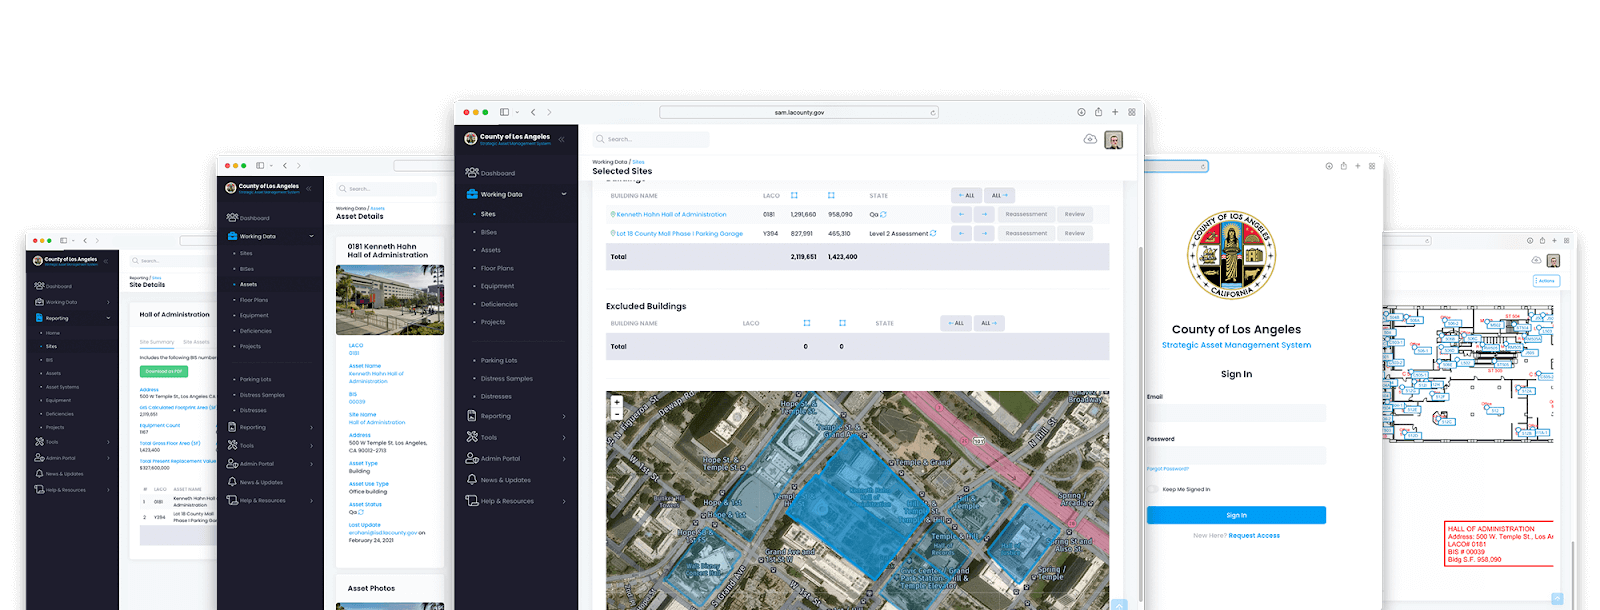Click the browser share icon in the front window
Image resolution: width=1600 pixels, height=610 pixels.
[x=1098, y=112]
